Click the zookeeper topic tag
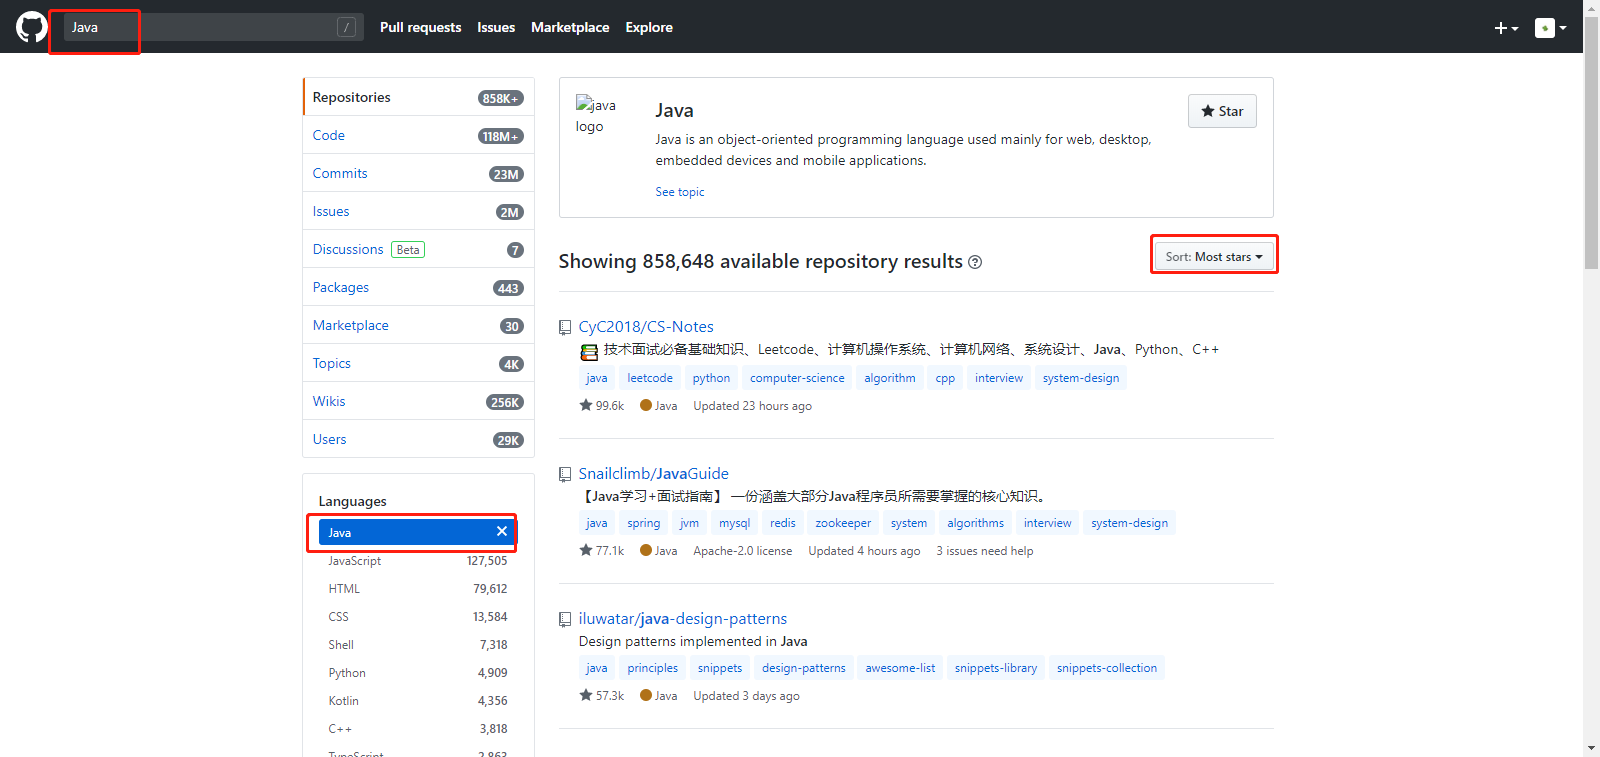 (843, 523)
